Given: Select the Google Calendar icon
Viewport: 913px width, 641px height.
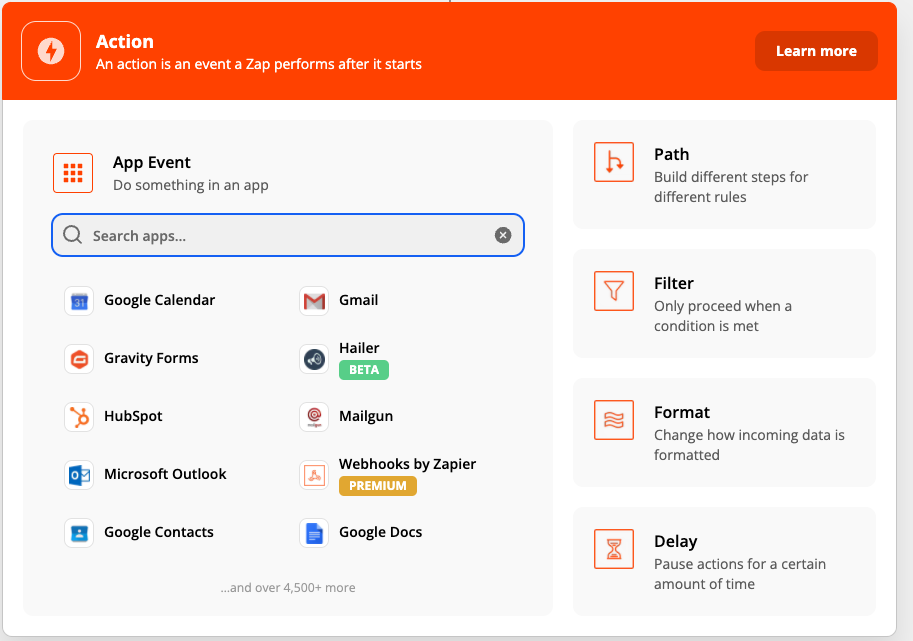Looking at the screenshot, I should [x=79, y=301].
